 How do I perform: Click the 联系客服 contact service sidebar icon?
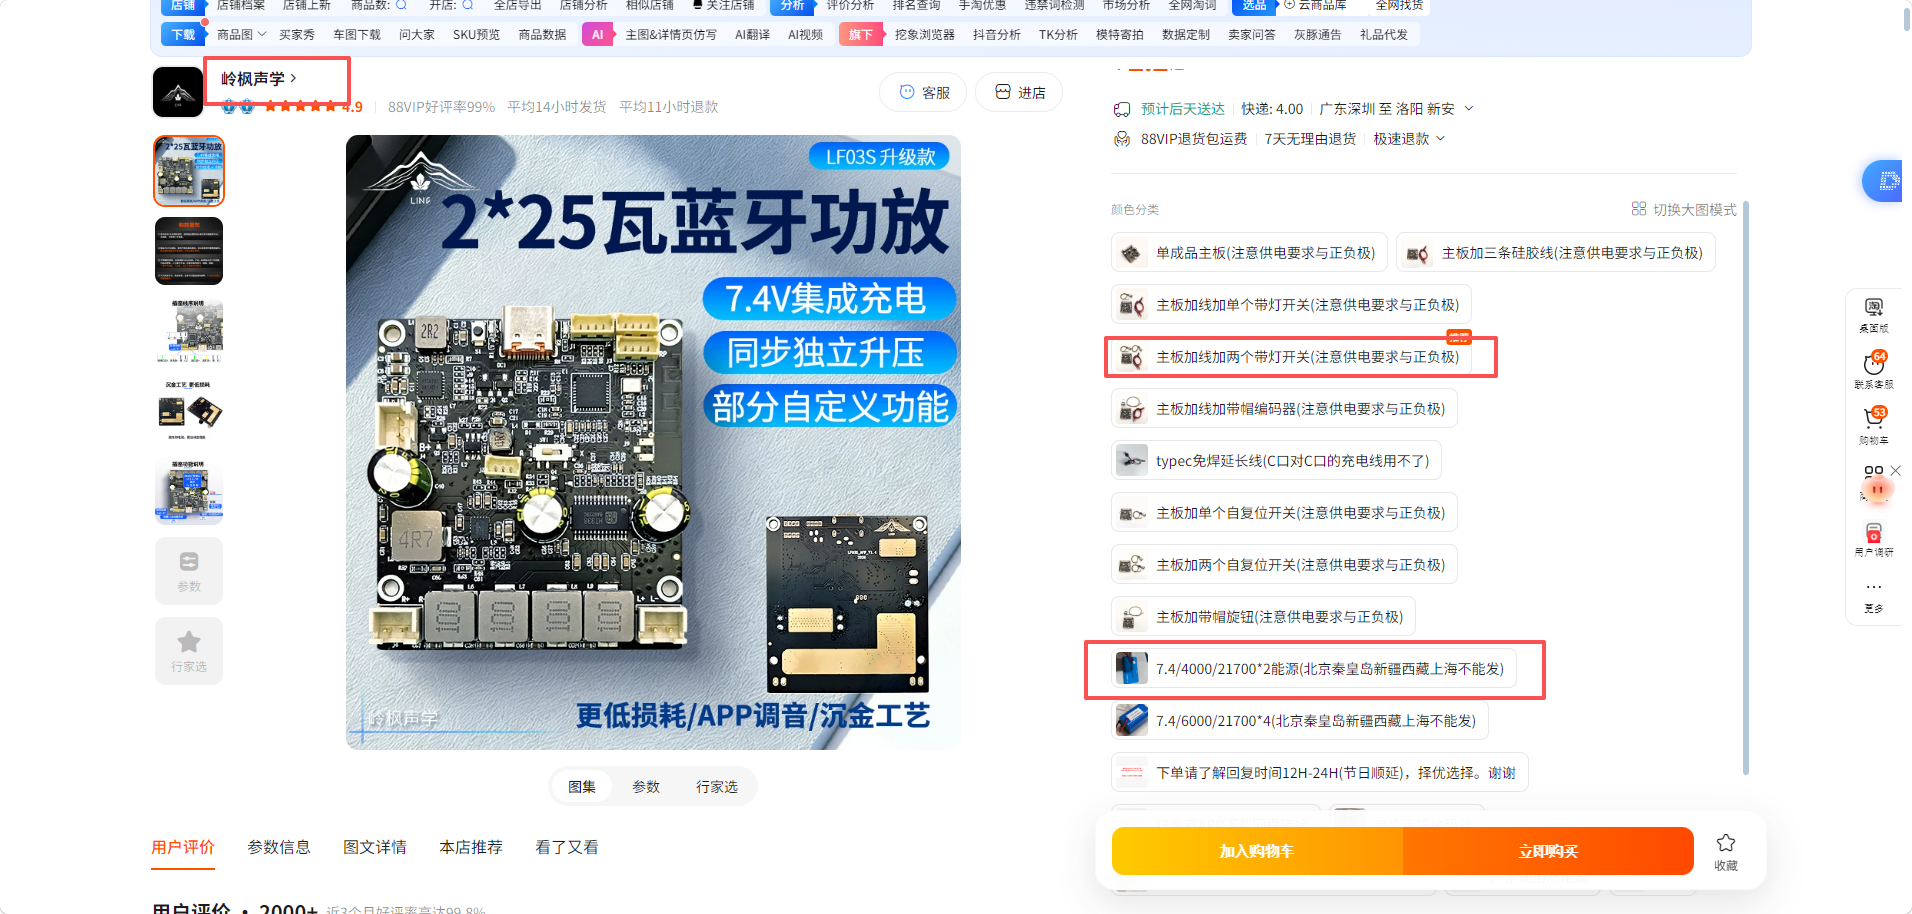coord(1874,369)
